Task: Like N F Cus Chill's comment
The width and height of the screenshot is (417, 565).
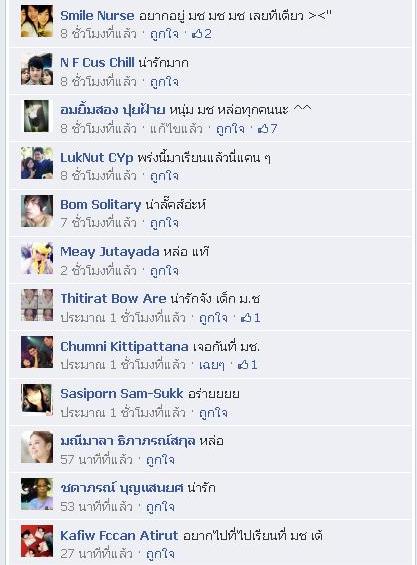Action: 164,82
